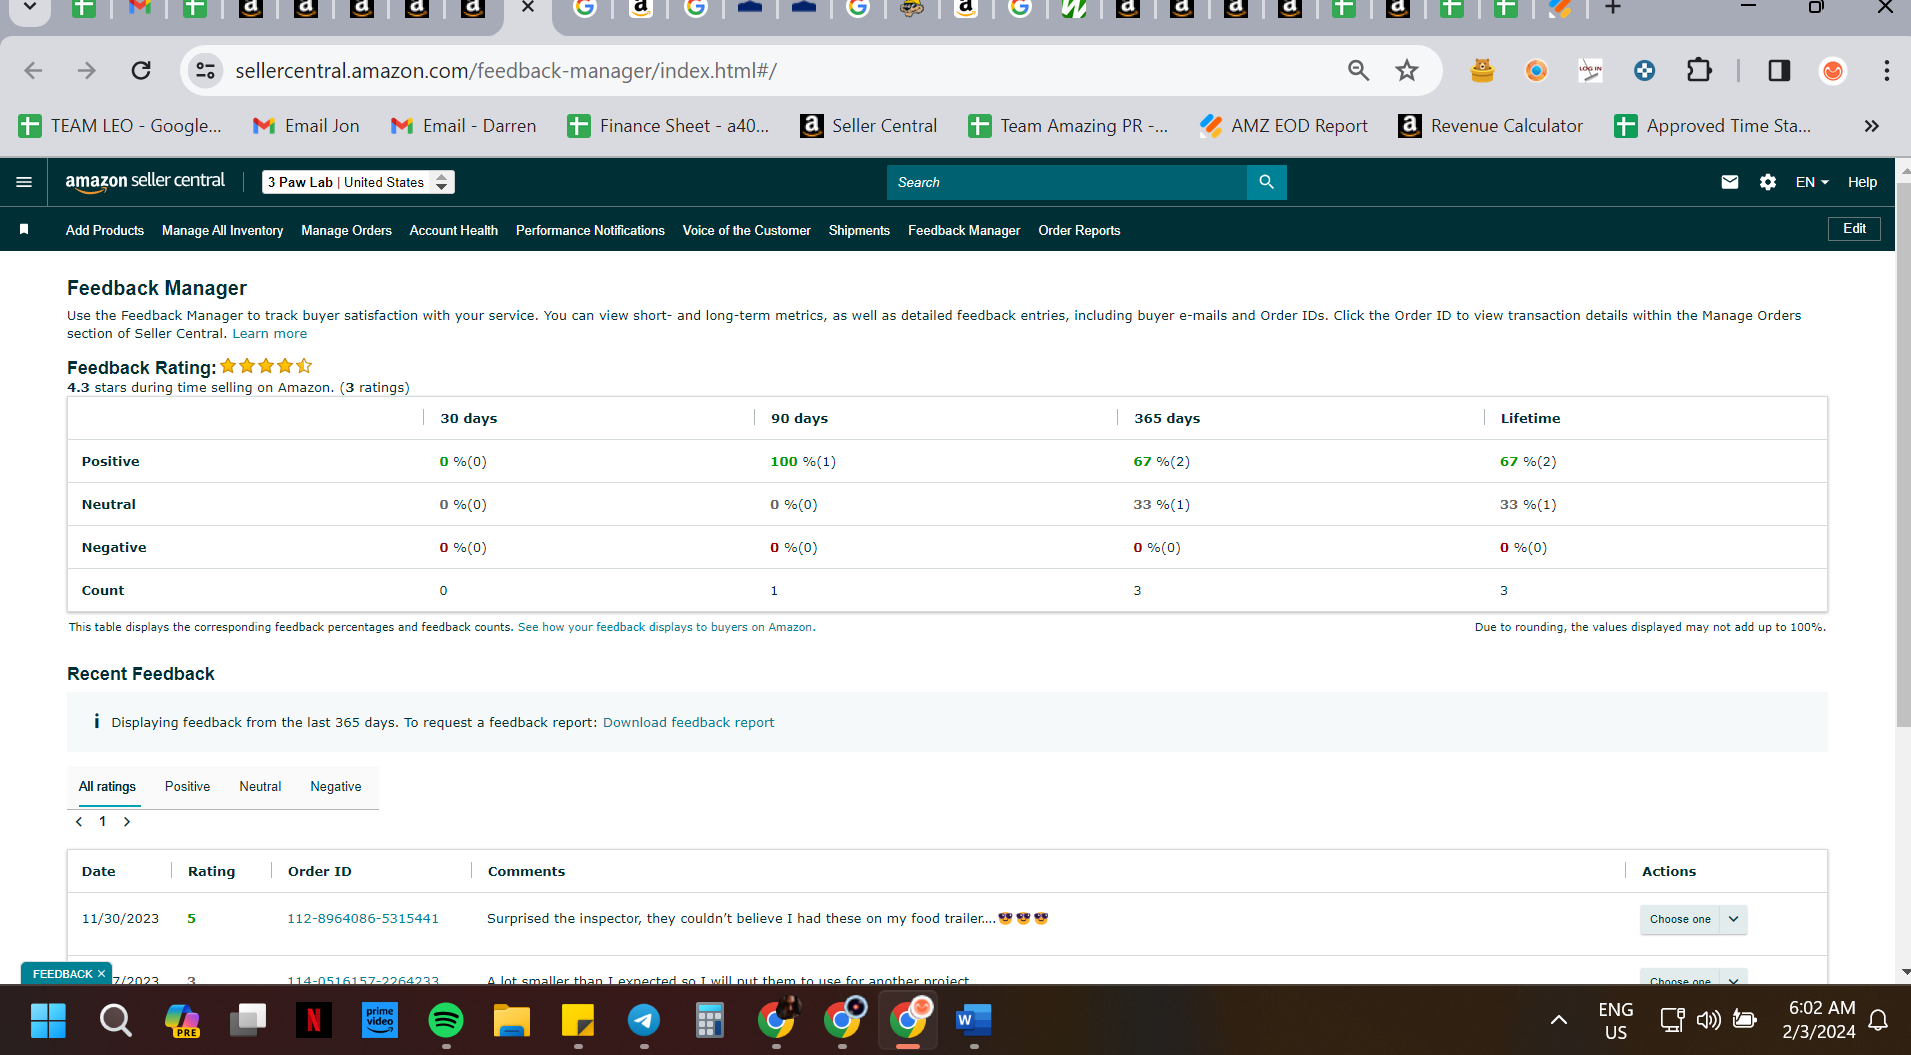Image resolution: width=1911 pixels, height=1055 pixels.
Task: Open the 3 Paw Lab marketplace selector
Action: [358, 182]
